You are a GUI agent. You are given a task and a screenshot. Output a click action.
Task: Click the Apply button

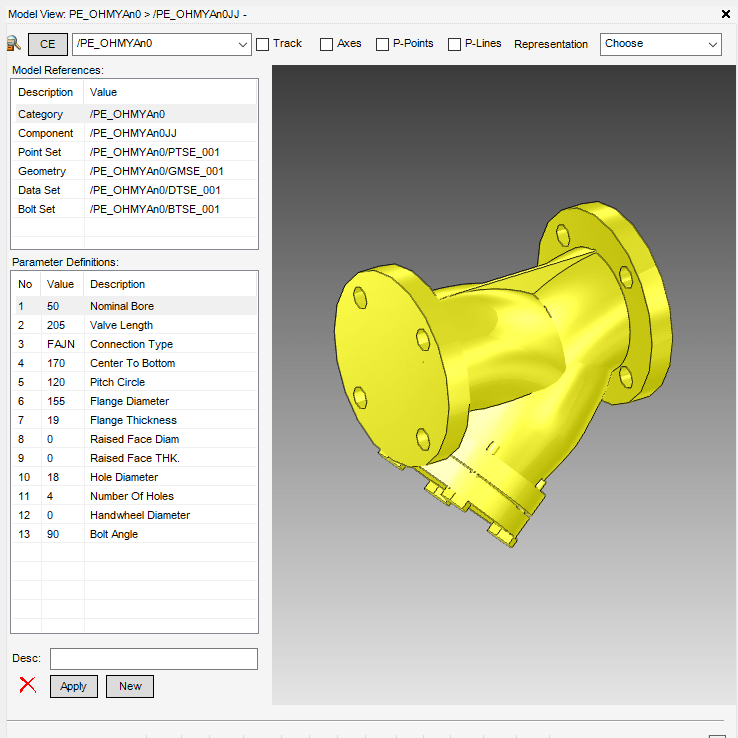click(74, 686)
